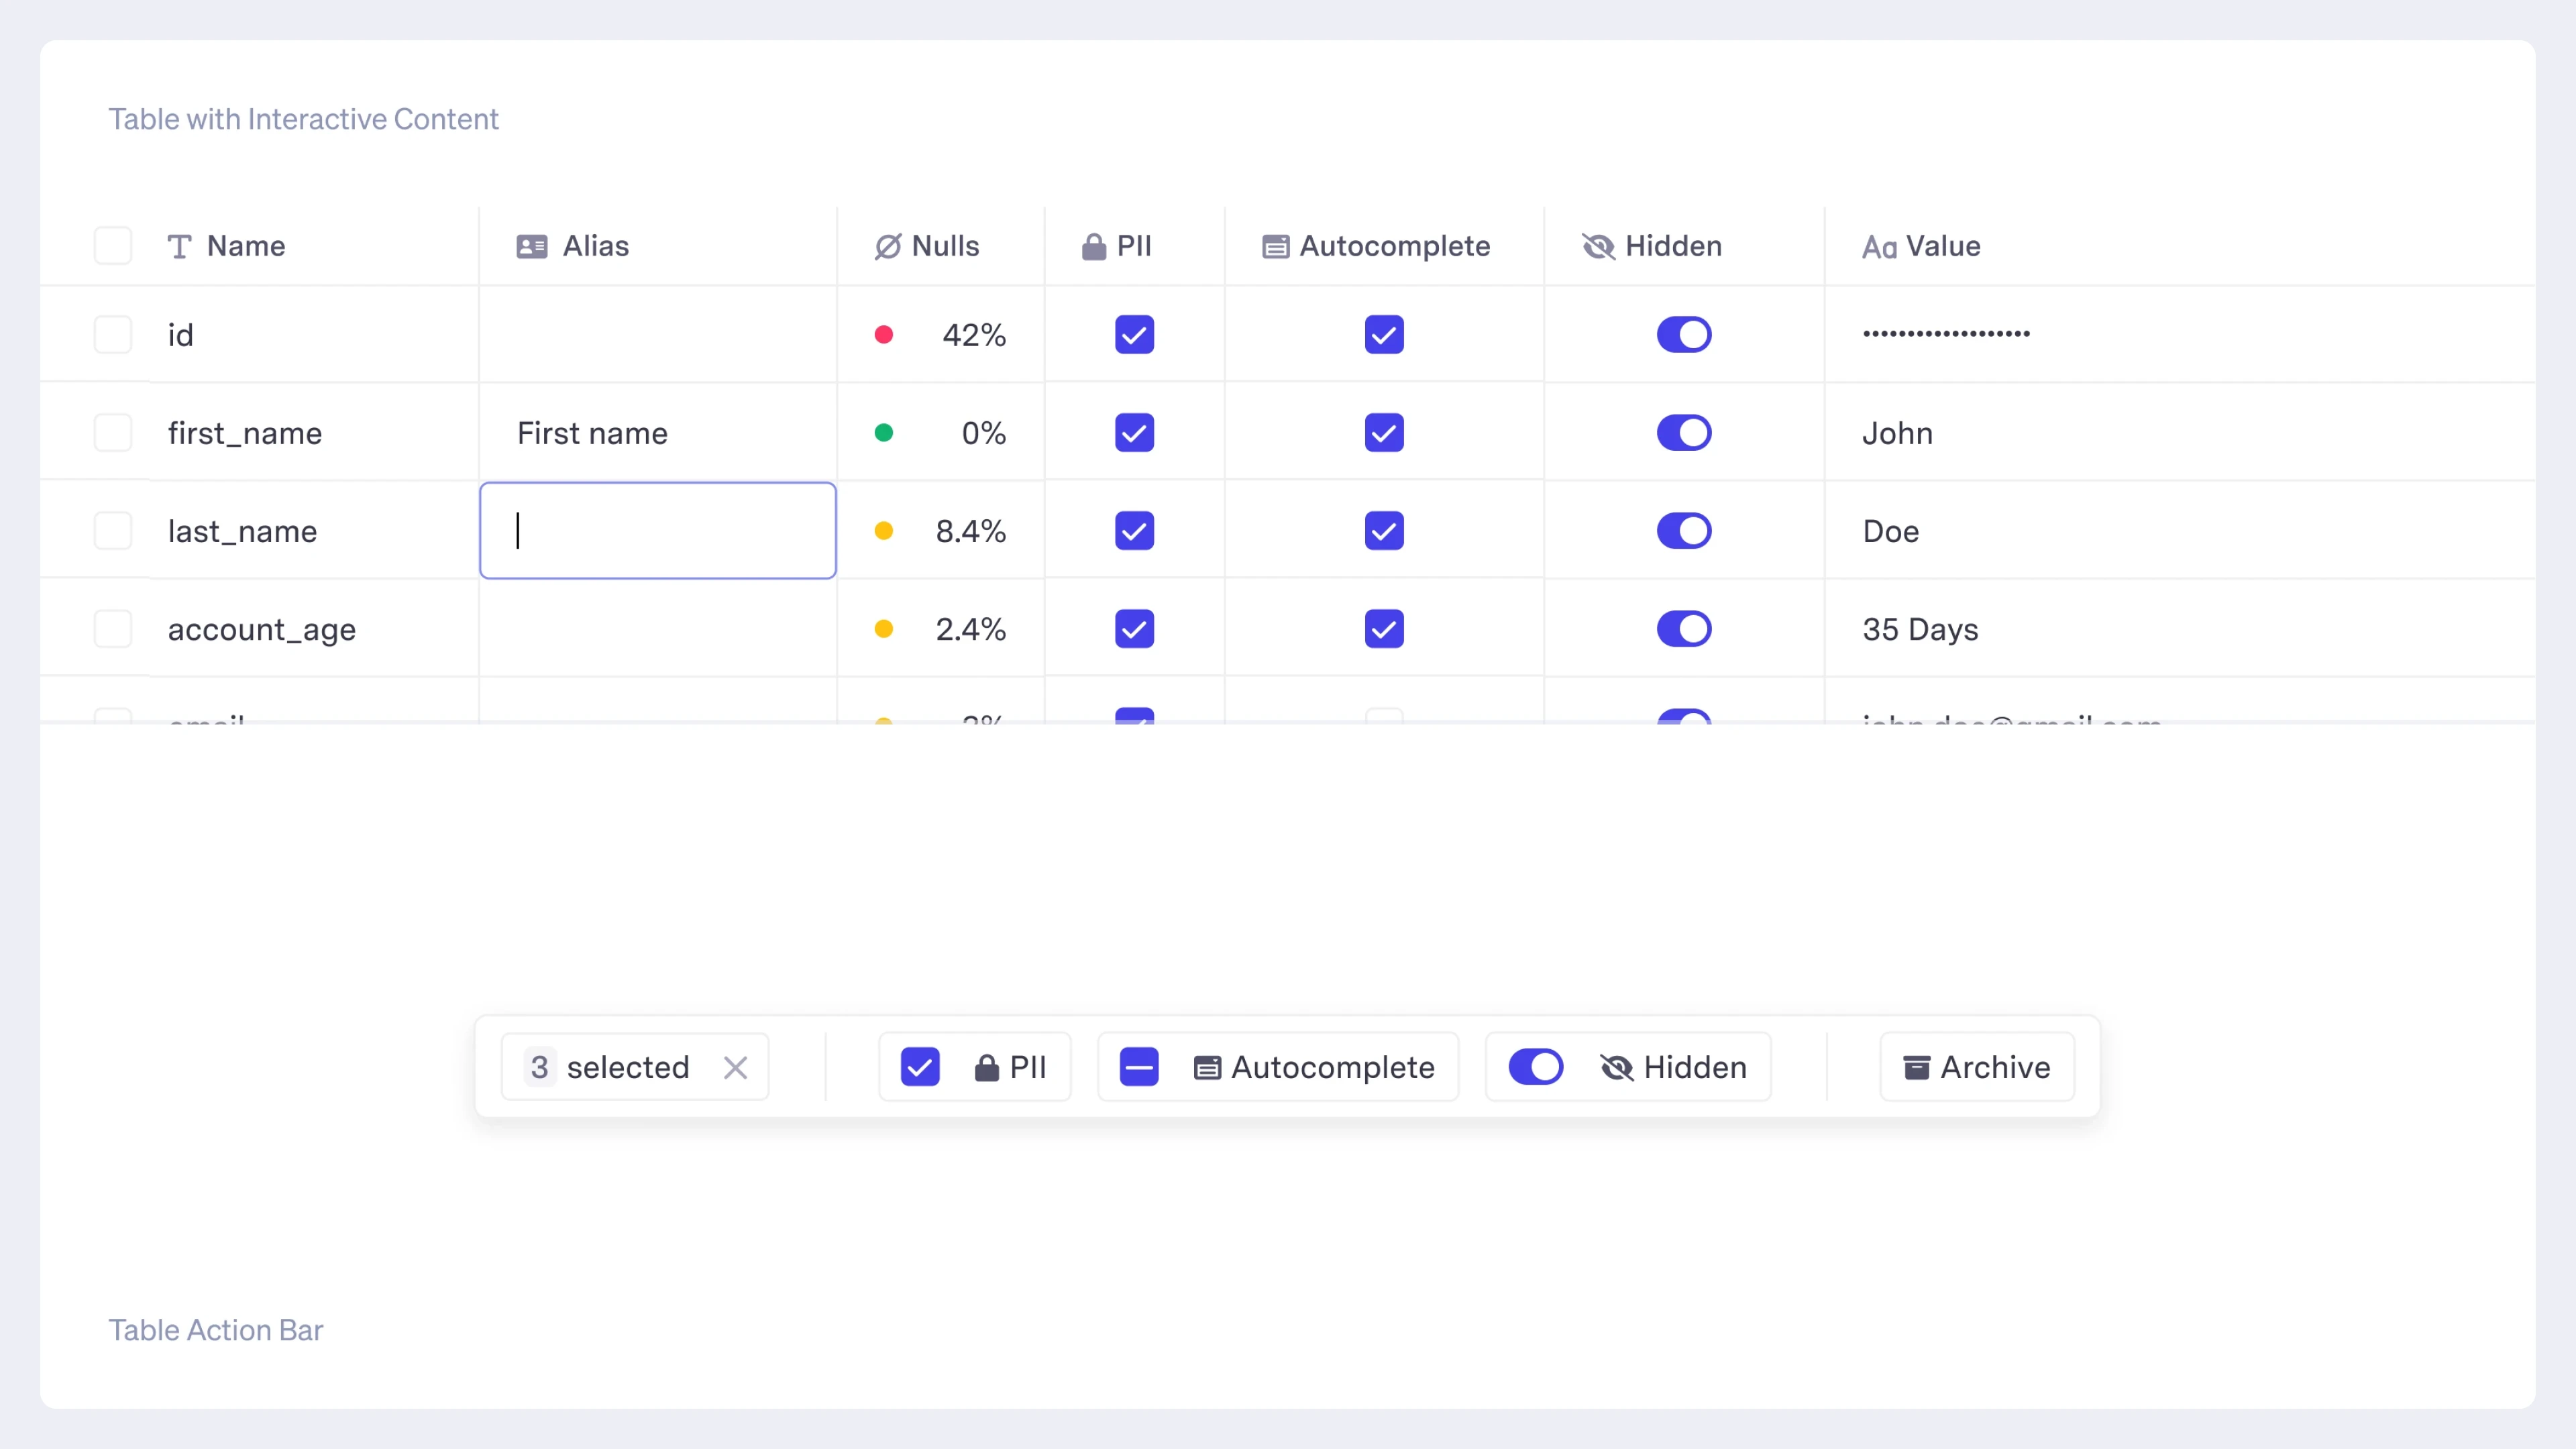
Task: Click the text type icon beside Name header
Action: click(x=179, y=246)
